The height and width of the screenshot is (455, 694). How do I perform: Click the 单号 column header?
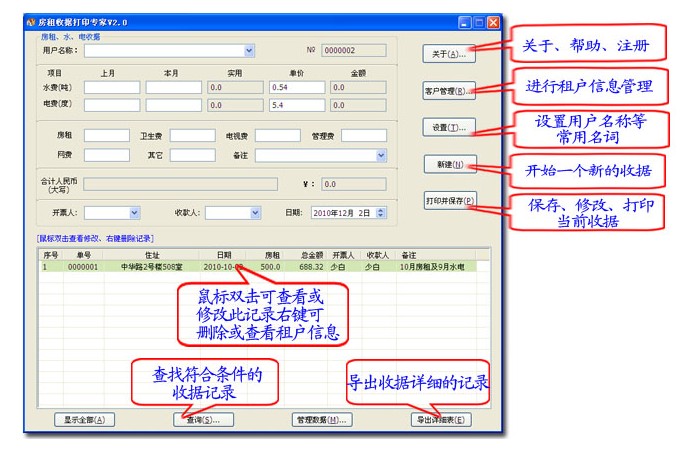[x=84, y=255]
